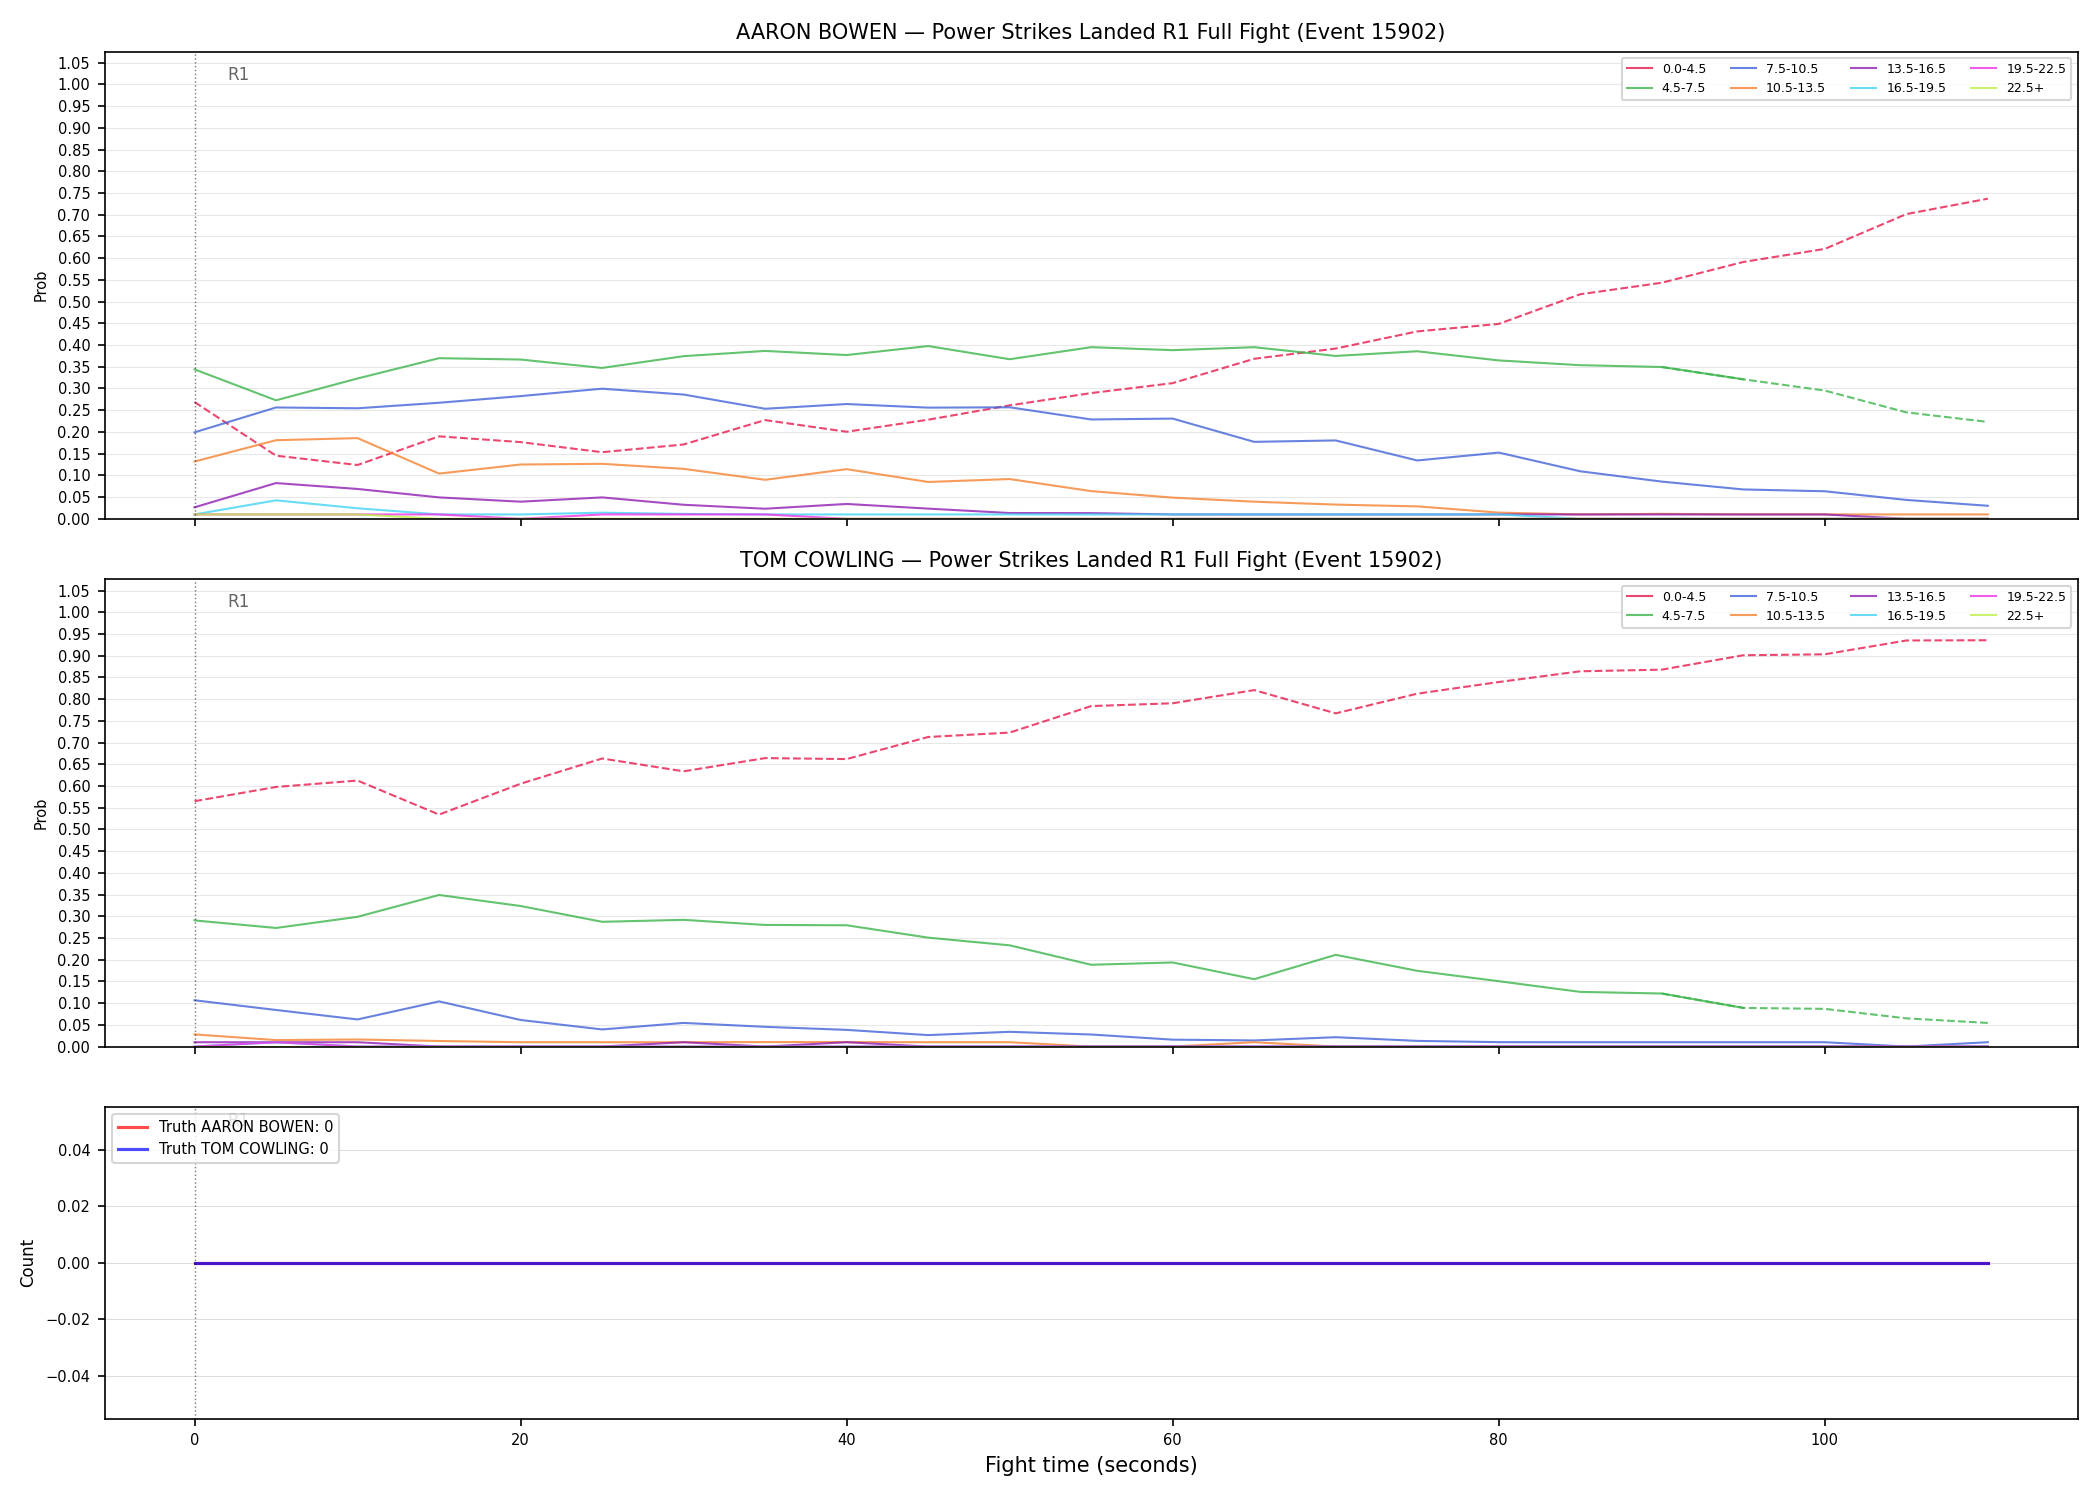Select the 10.5-13.5 legend entry in the Aaron Bowen chart
2100x1500 pixels.
tap(1777, 88)
